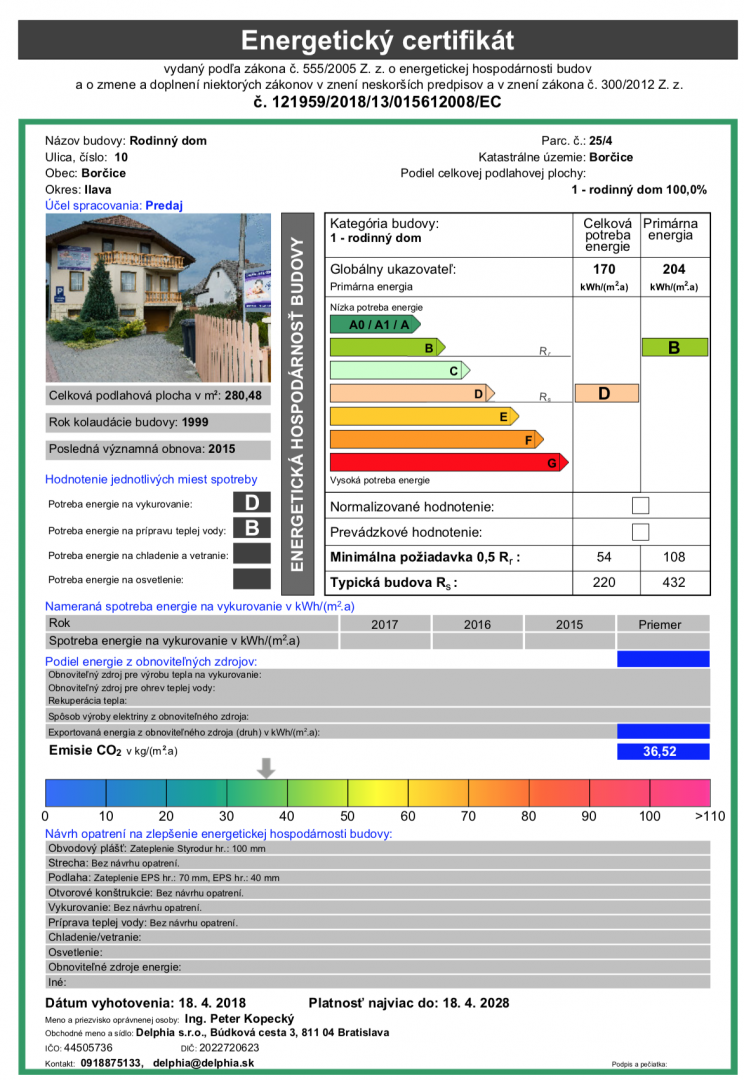The image size is (744, 1080).
Task: Click the green B arrow in the scale
Action: pyautogui.click(x=387, y=347)
